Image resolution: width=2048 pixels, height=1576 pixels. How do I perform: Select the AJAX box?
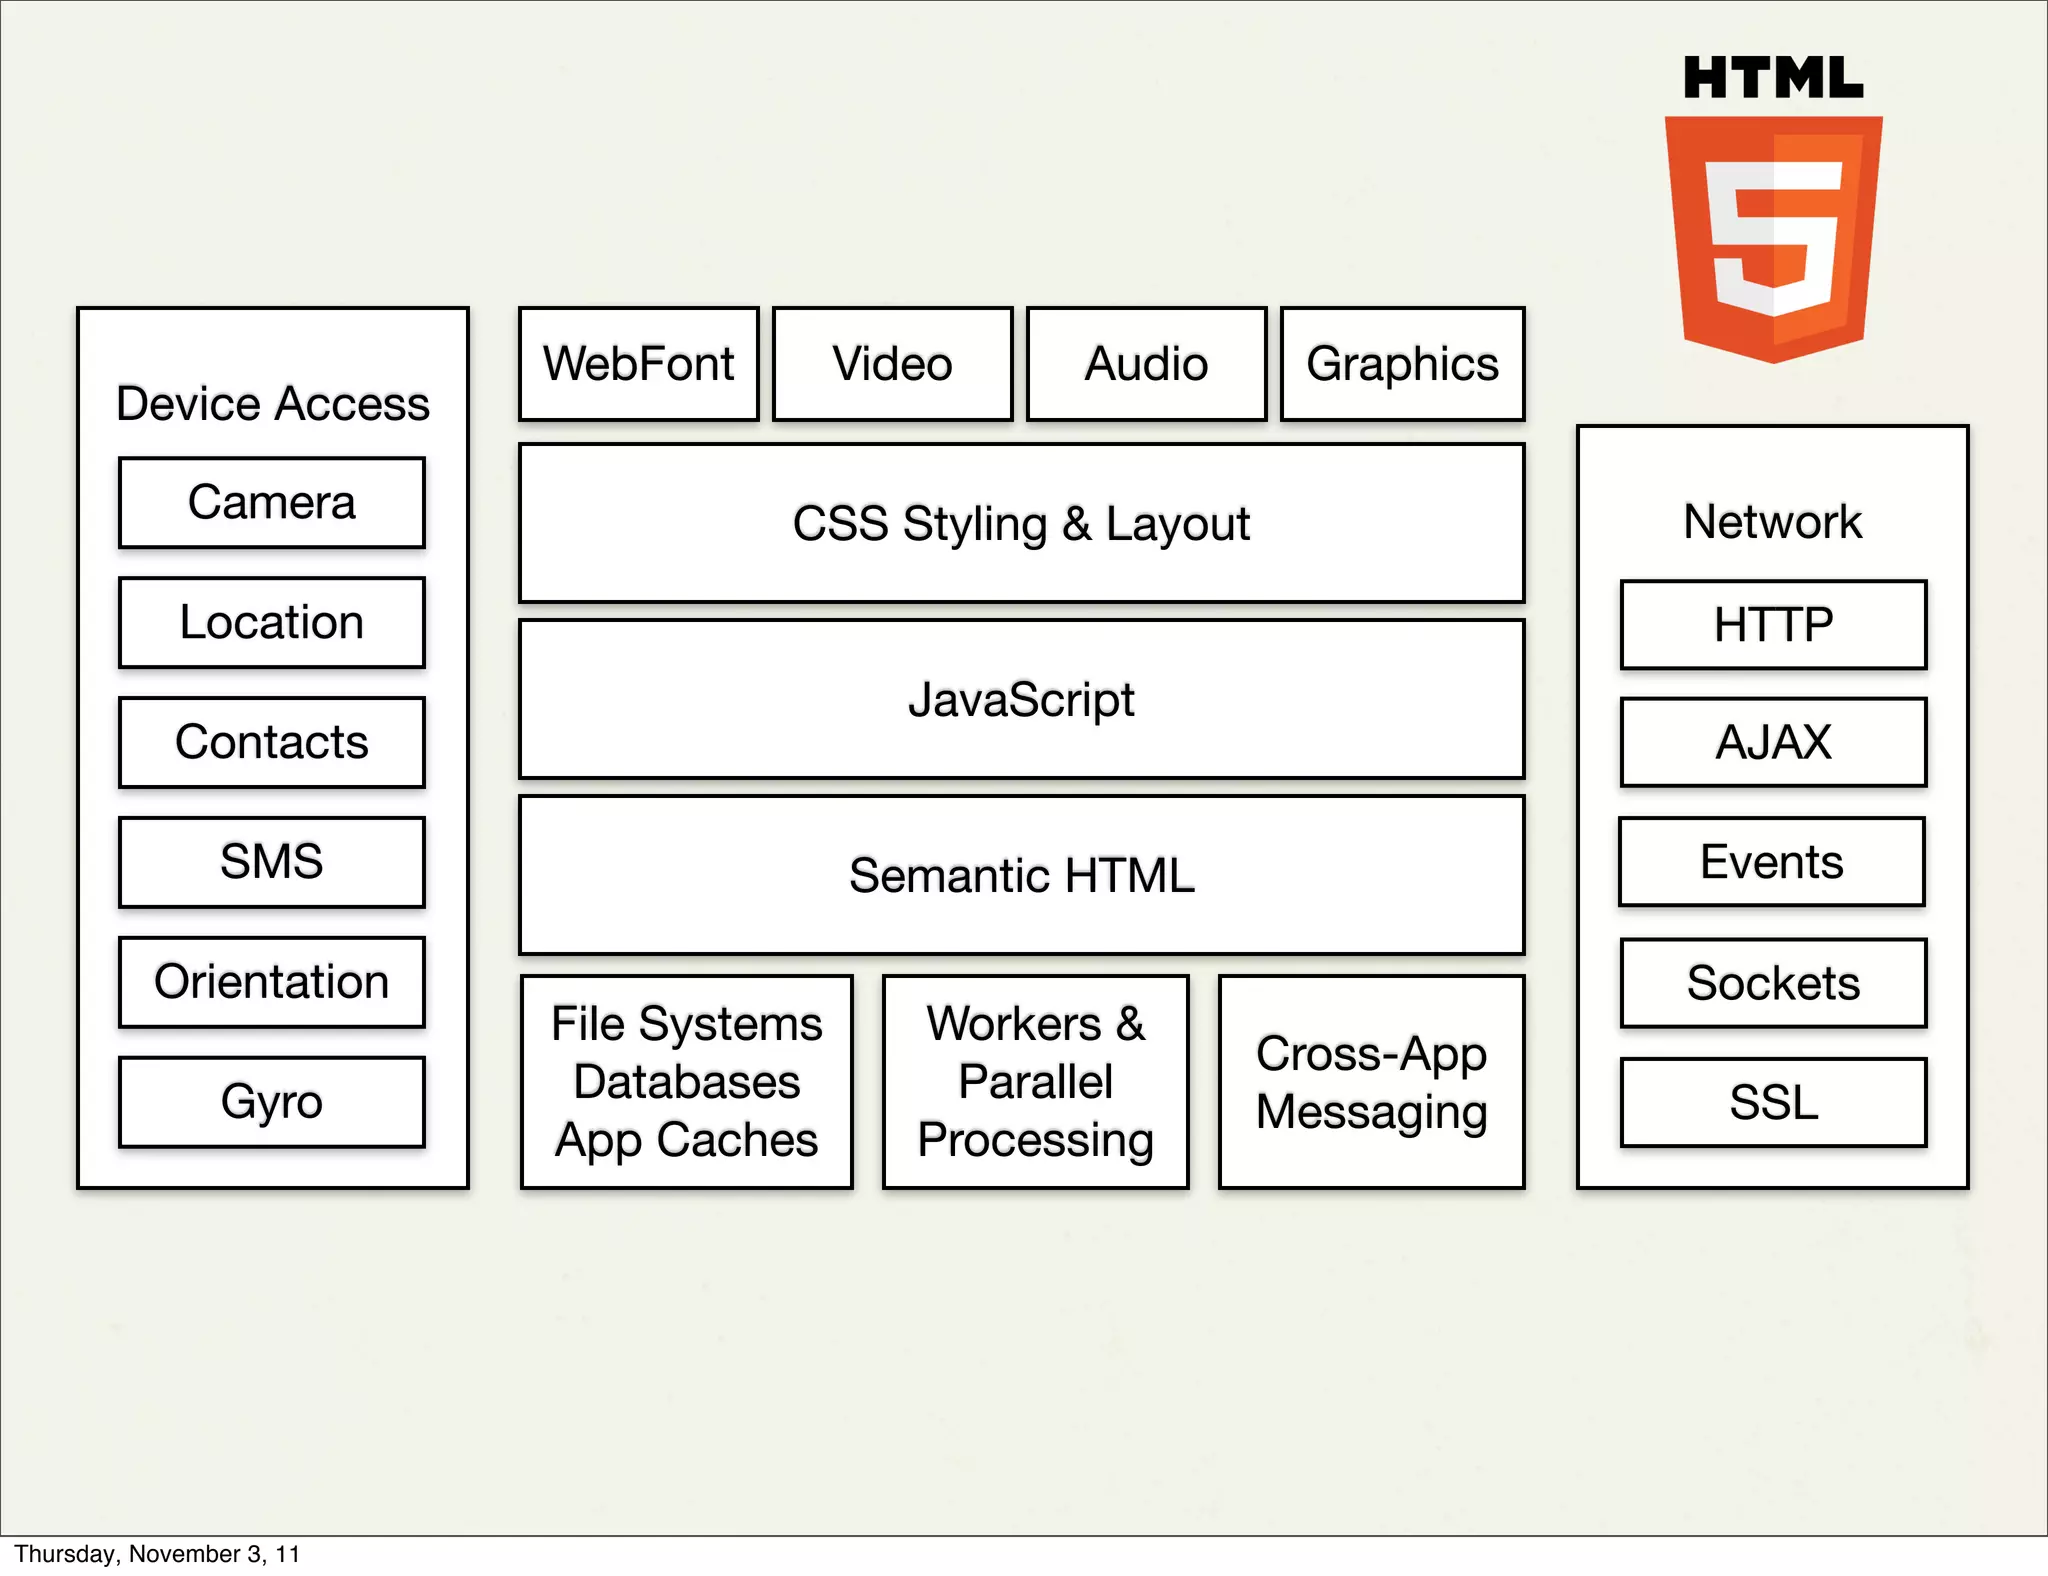point(1774,743)
